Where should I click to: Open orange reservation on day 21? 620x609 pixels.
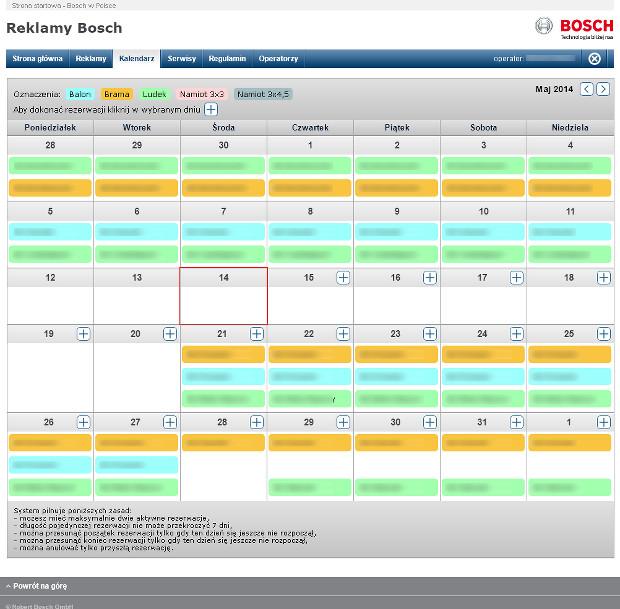pyautogui.click(x=223, y=354)
